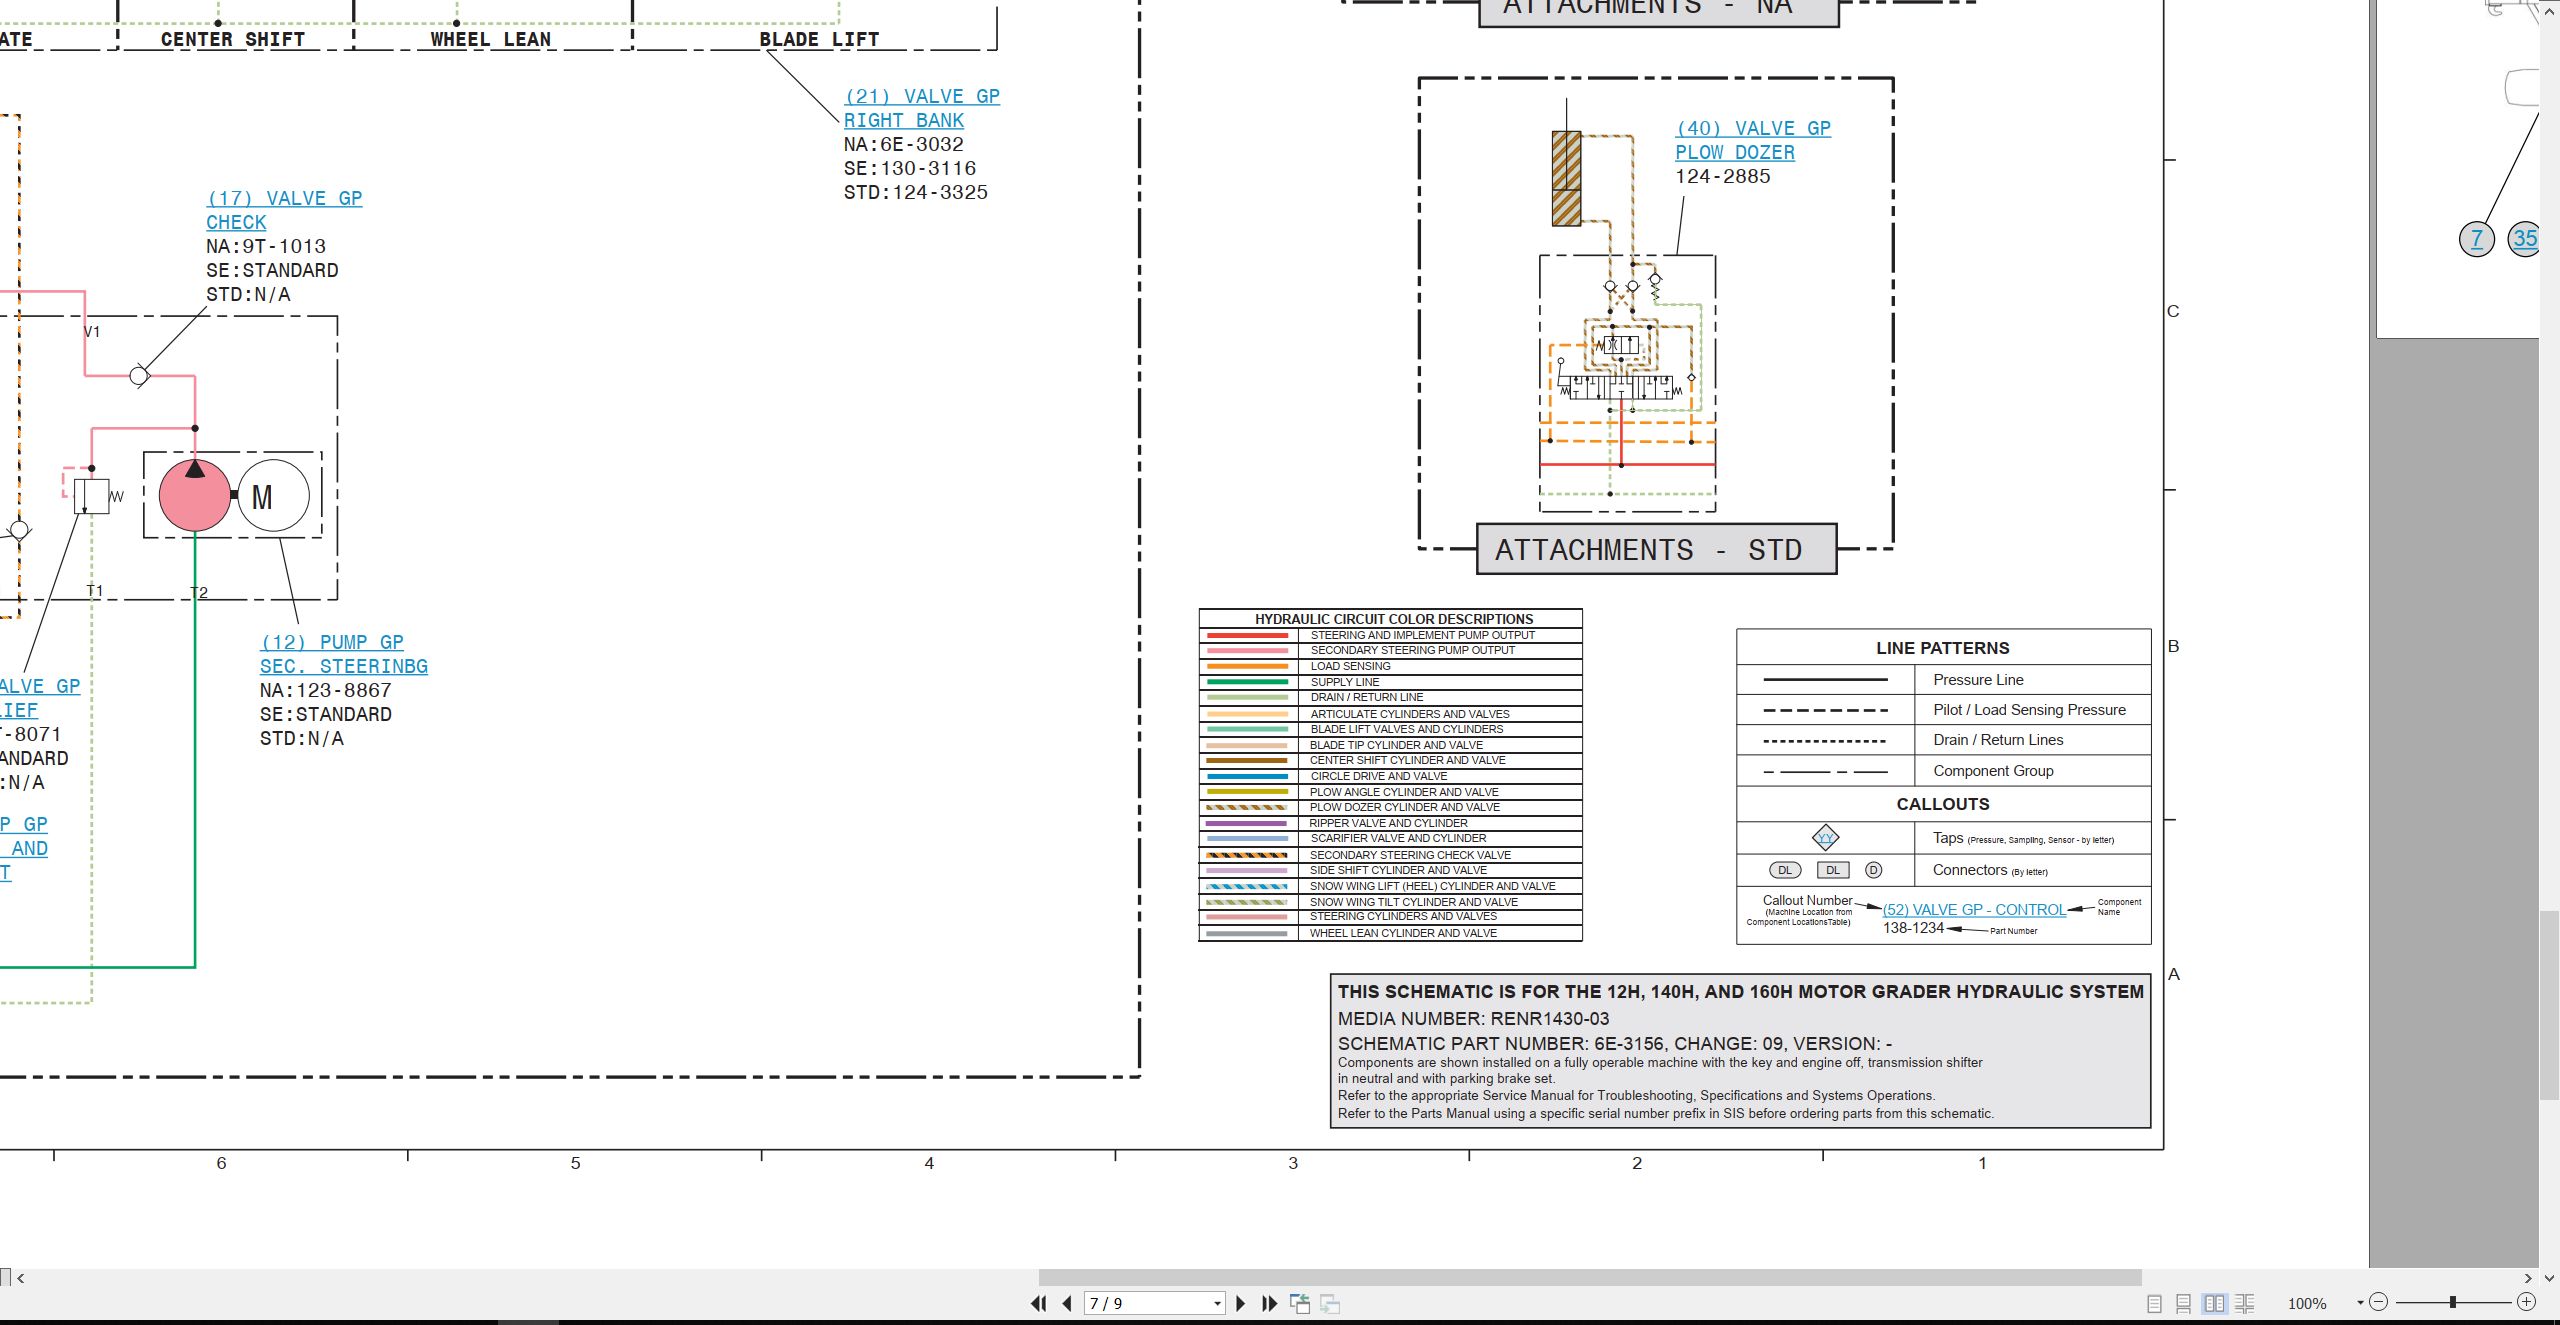Viewport: 2560px width, 1325px height.
Task: Click the WHEEL LEAN label
Action: point(490,39)
